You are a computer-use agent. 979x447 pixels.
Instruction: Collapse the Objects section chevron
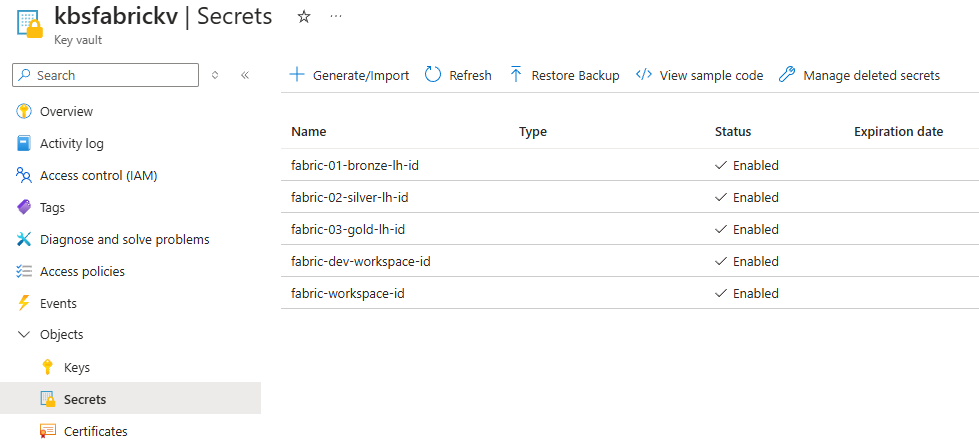pyautogui.click(x=24, y=335)
